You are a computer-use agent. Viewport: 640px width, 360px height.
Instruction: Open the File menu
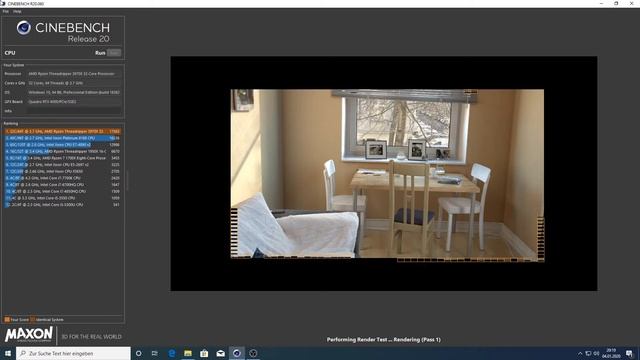pyautogui.click(x=5, y=11)
